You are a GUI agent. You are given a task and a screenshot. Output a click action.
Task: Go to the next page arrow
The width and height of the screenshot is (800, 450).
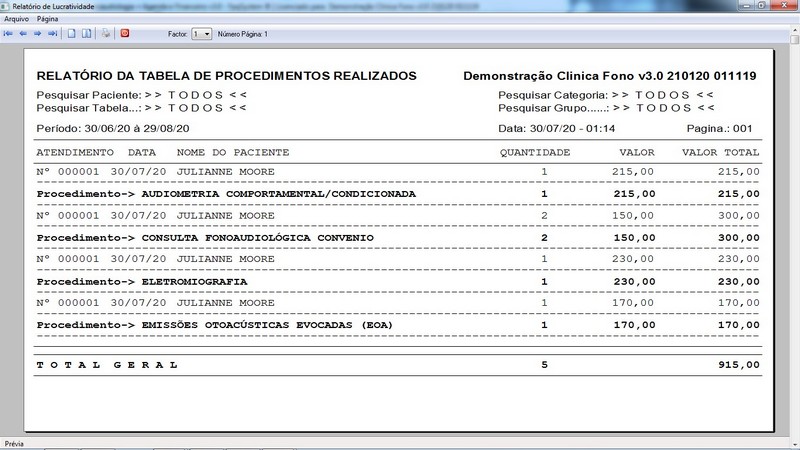click(38, 34)
